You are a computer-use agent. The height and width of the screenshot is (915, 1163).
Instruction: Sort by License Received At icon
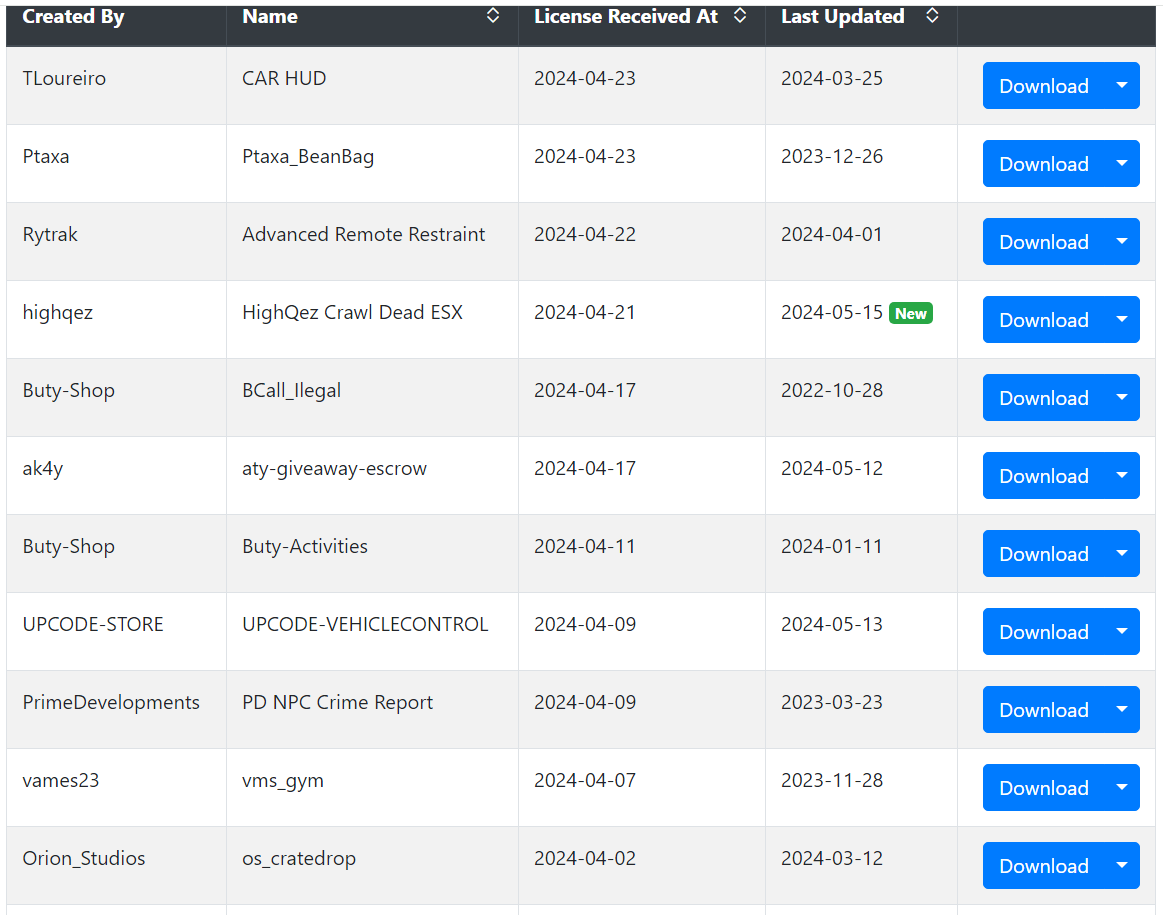pyautogui.click(x=739, y=16)
